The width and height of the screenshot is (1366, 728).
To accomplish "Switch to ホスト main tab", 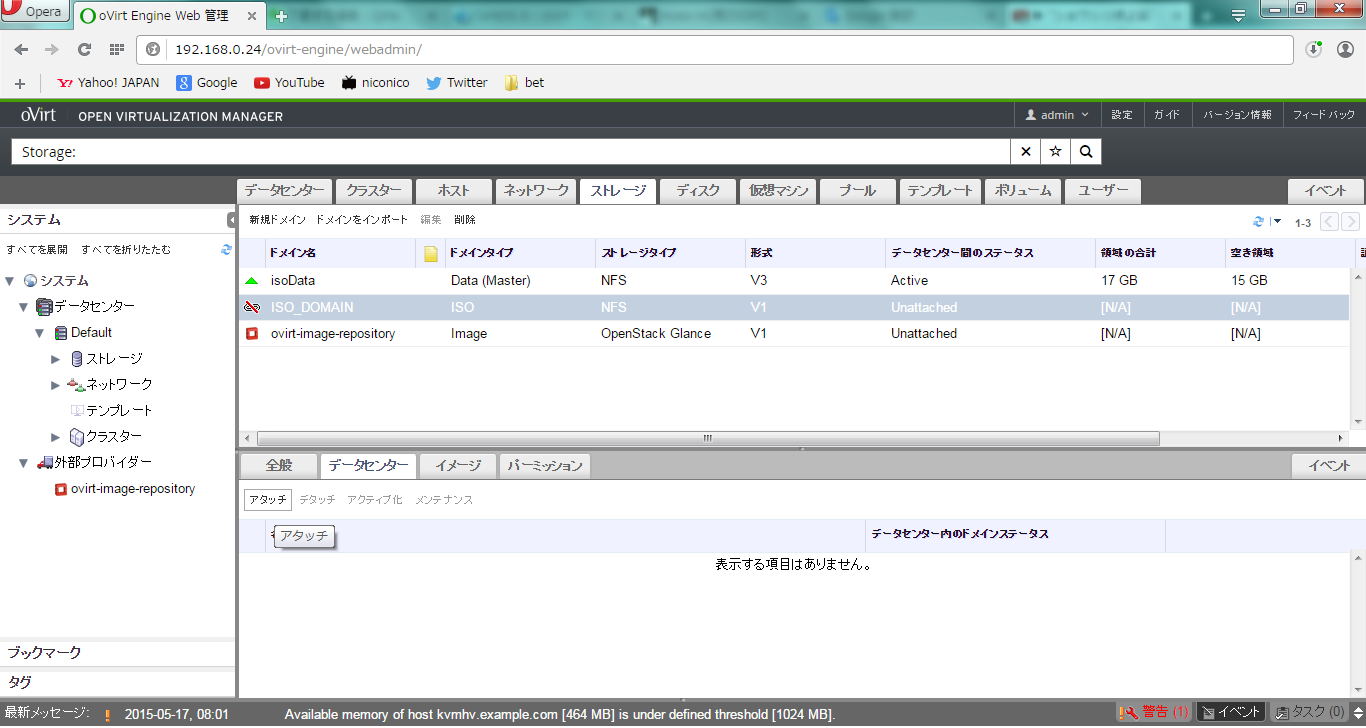I will 454,191.
